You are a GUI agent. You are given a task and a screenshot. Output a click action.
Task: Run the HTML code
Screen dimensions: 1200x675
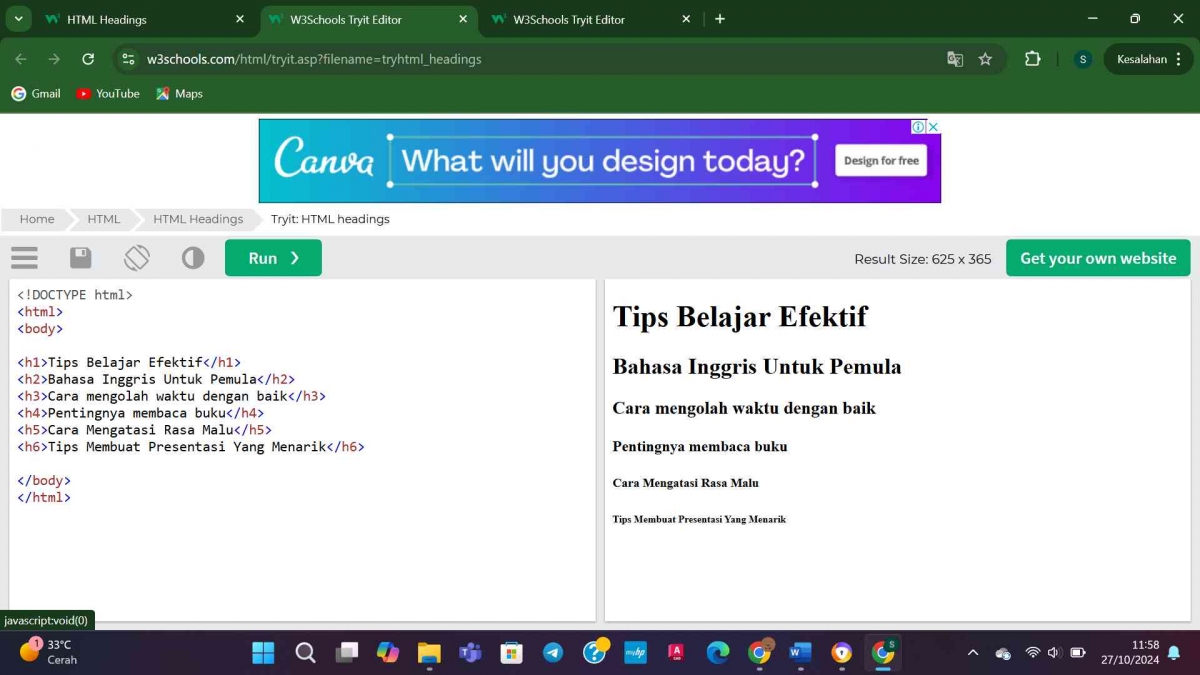coord(273,258)
